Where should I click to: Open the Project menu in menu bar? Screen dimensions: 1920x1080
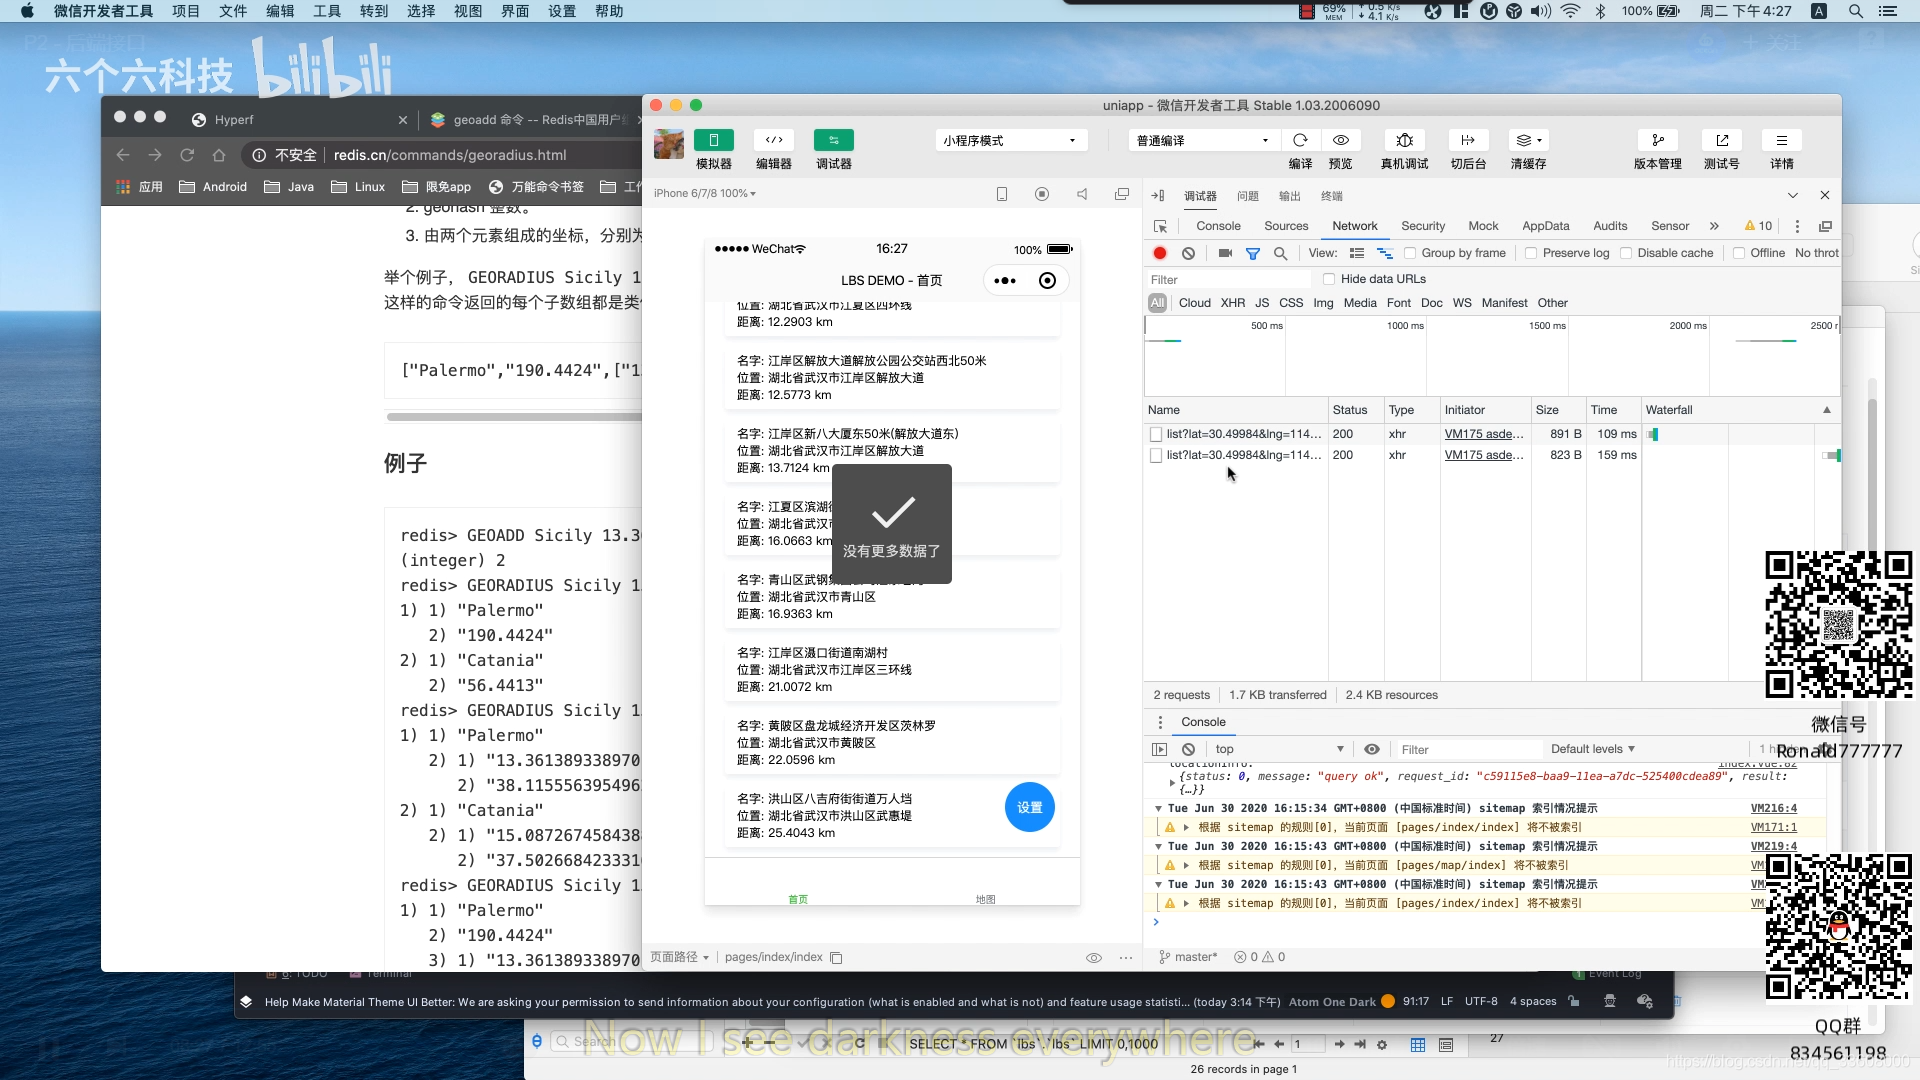pyautogui.click(x=186, y=11)
